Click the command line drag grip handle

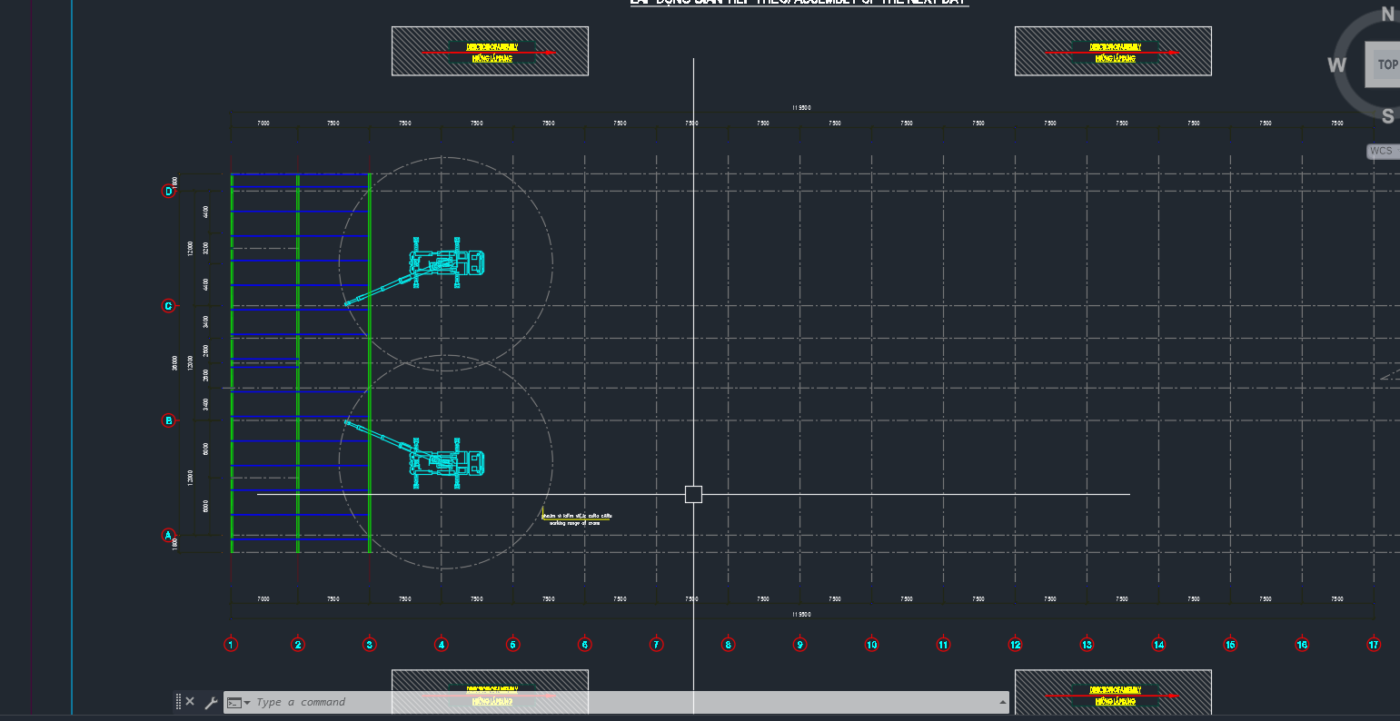178,702
